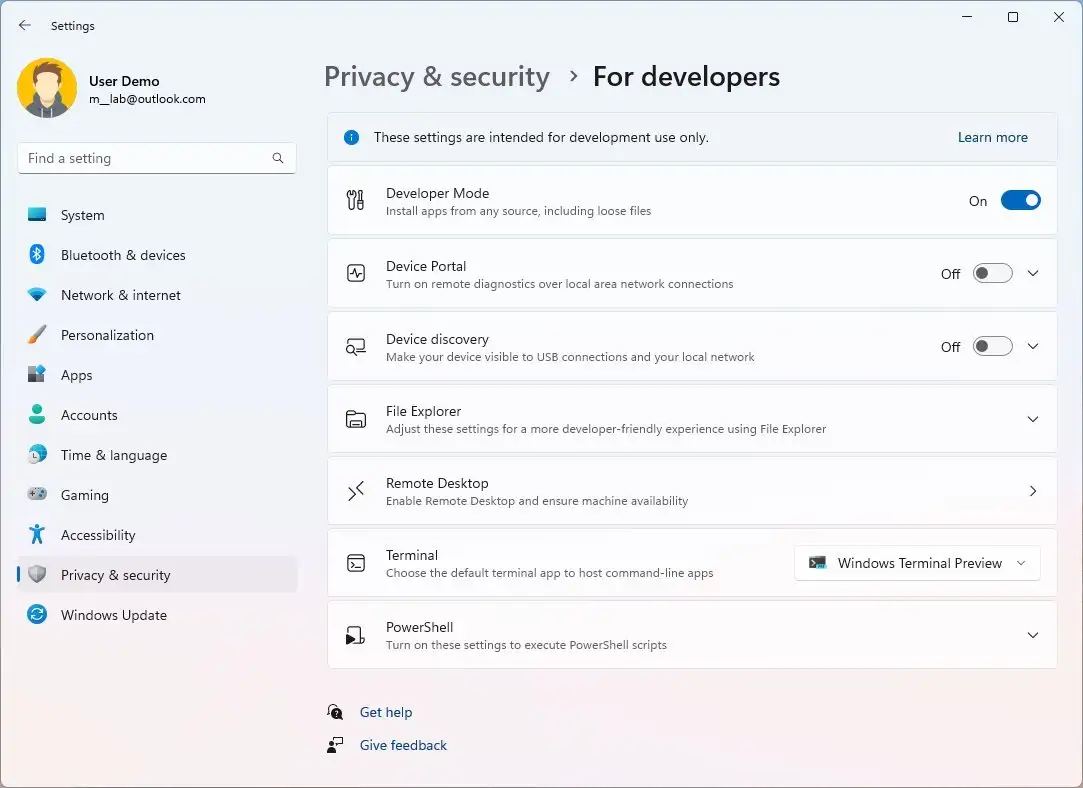This screenshot has width=1083, height=788.
Task: Go to Bluetooth & devices section
Action: 122,255
